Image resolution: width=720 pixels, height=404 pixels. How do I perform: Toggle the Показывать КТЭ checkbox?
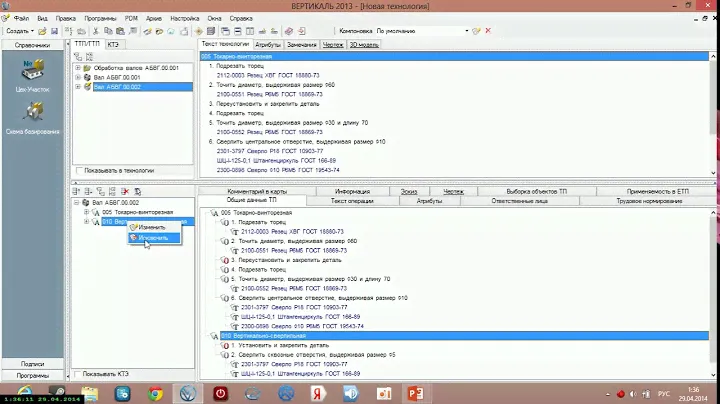(79, 374)
